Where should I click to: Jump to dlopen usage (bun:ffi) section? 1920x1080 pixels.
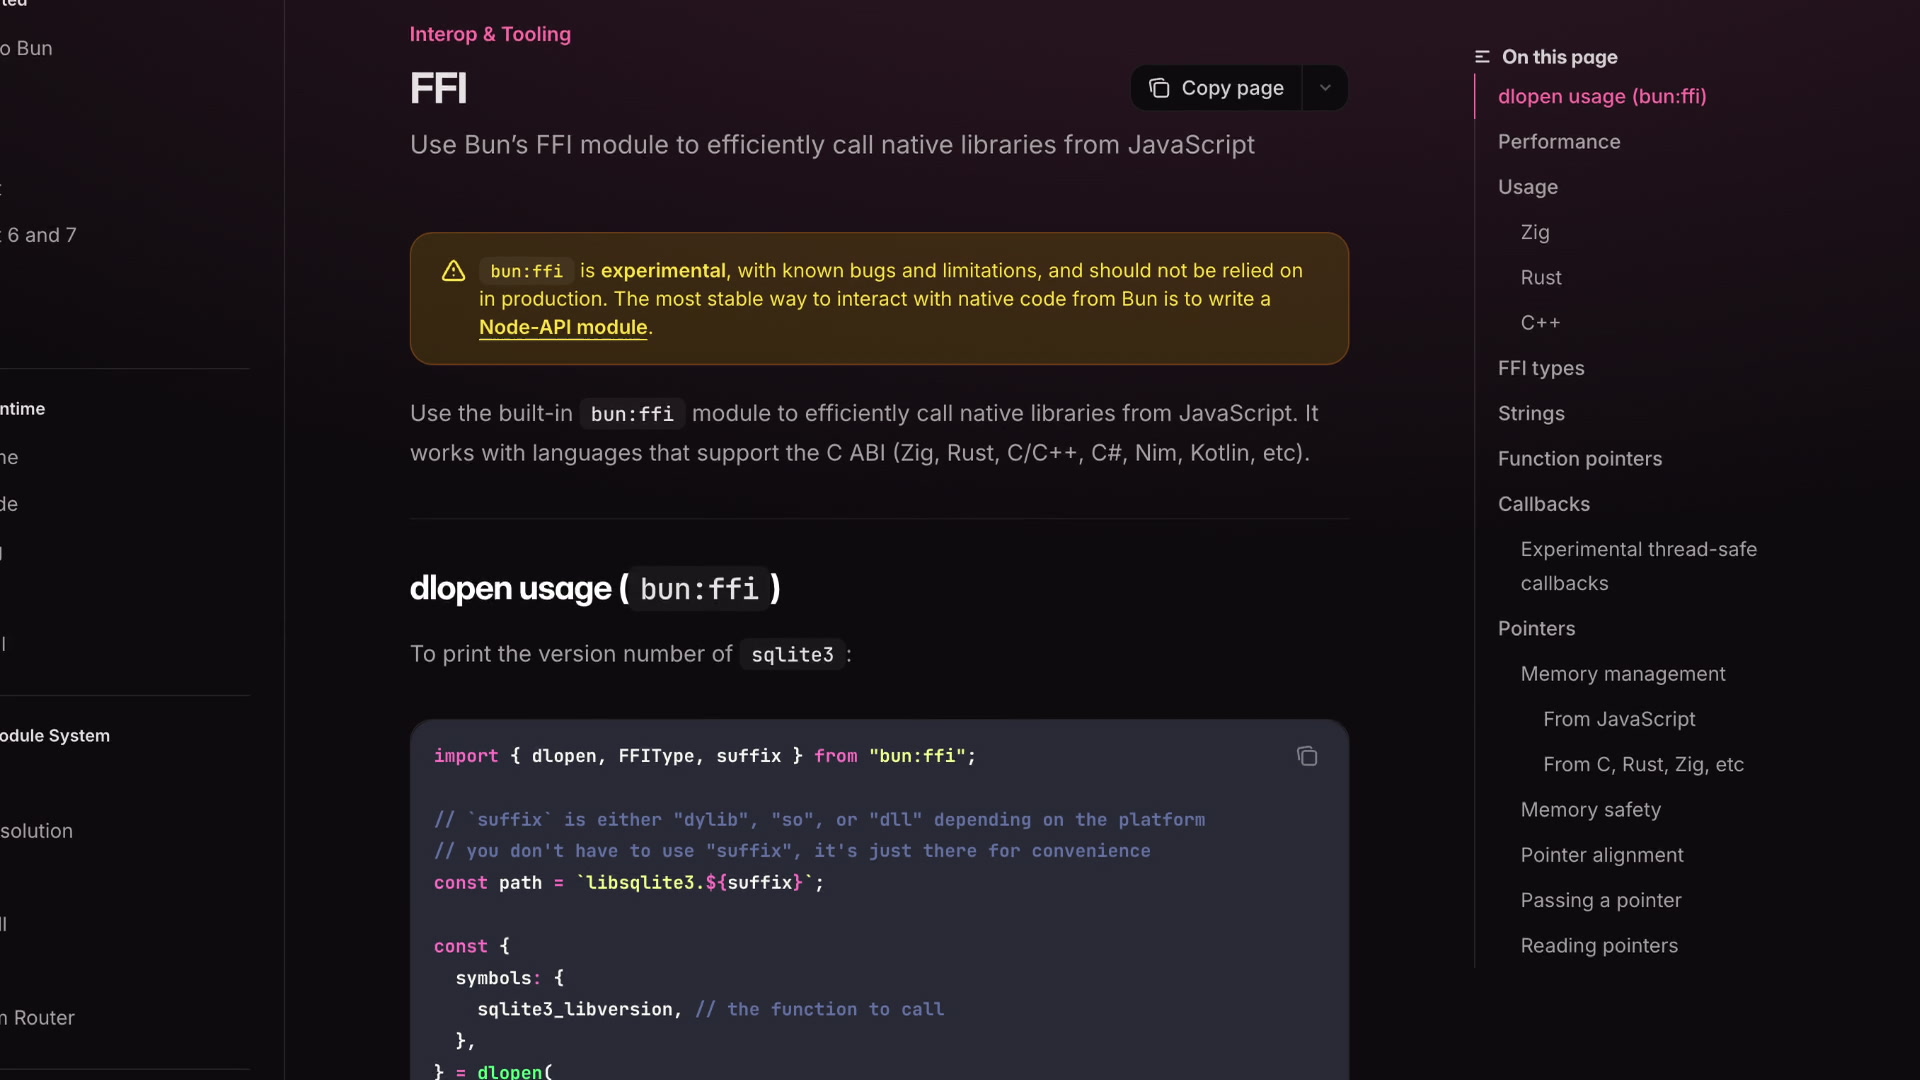tap(1602, 96)
